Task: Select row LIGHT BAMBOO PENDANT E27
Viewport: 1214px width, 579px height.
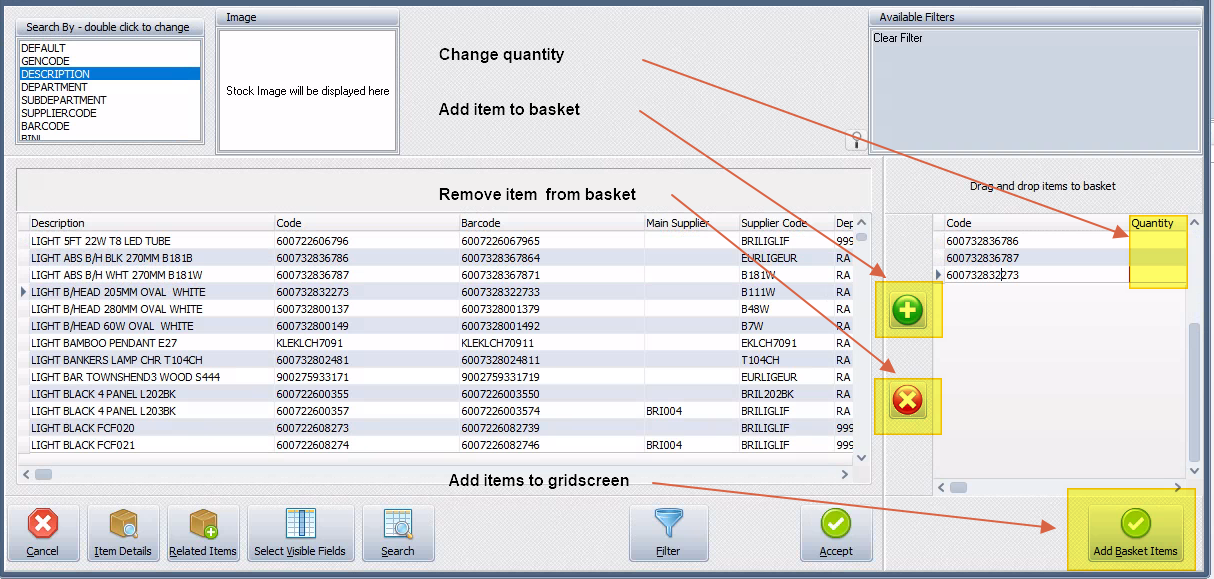Action: 435,343
